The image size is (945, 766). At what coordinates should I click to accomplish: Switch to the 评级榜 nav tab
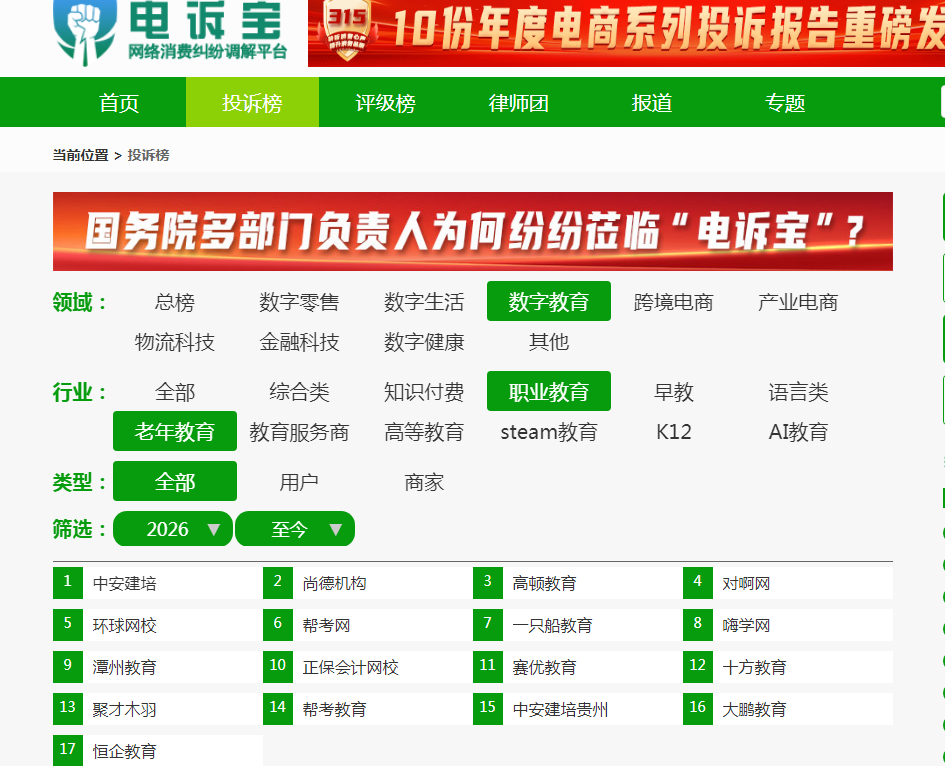coord(386,102)
